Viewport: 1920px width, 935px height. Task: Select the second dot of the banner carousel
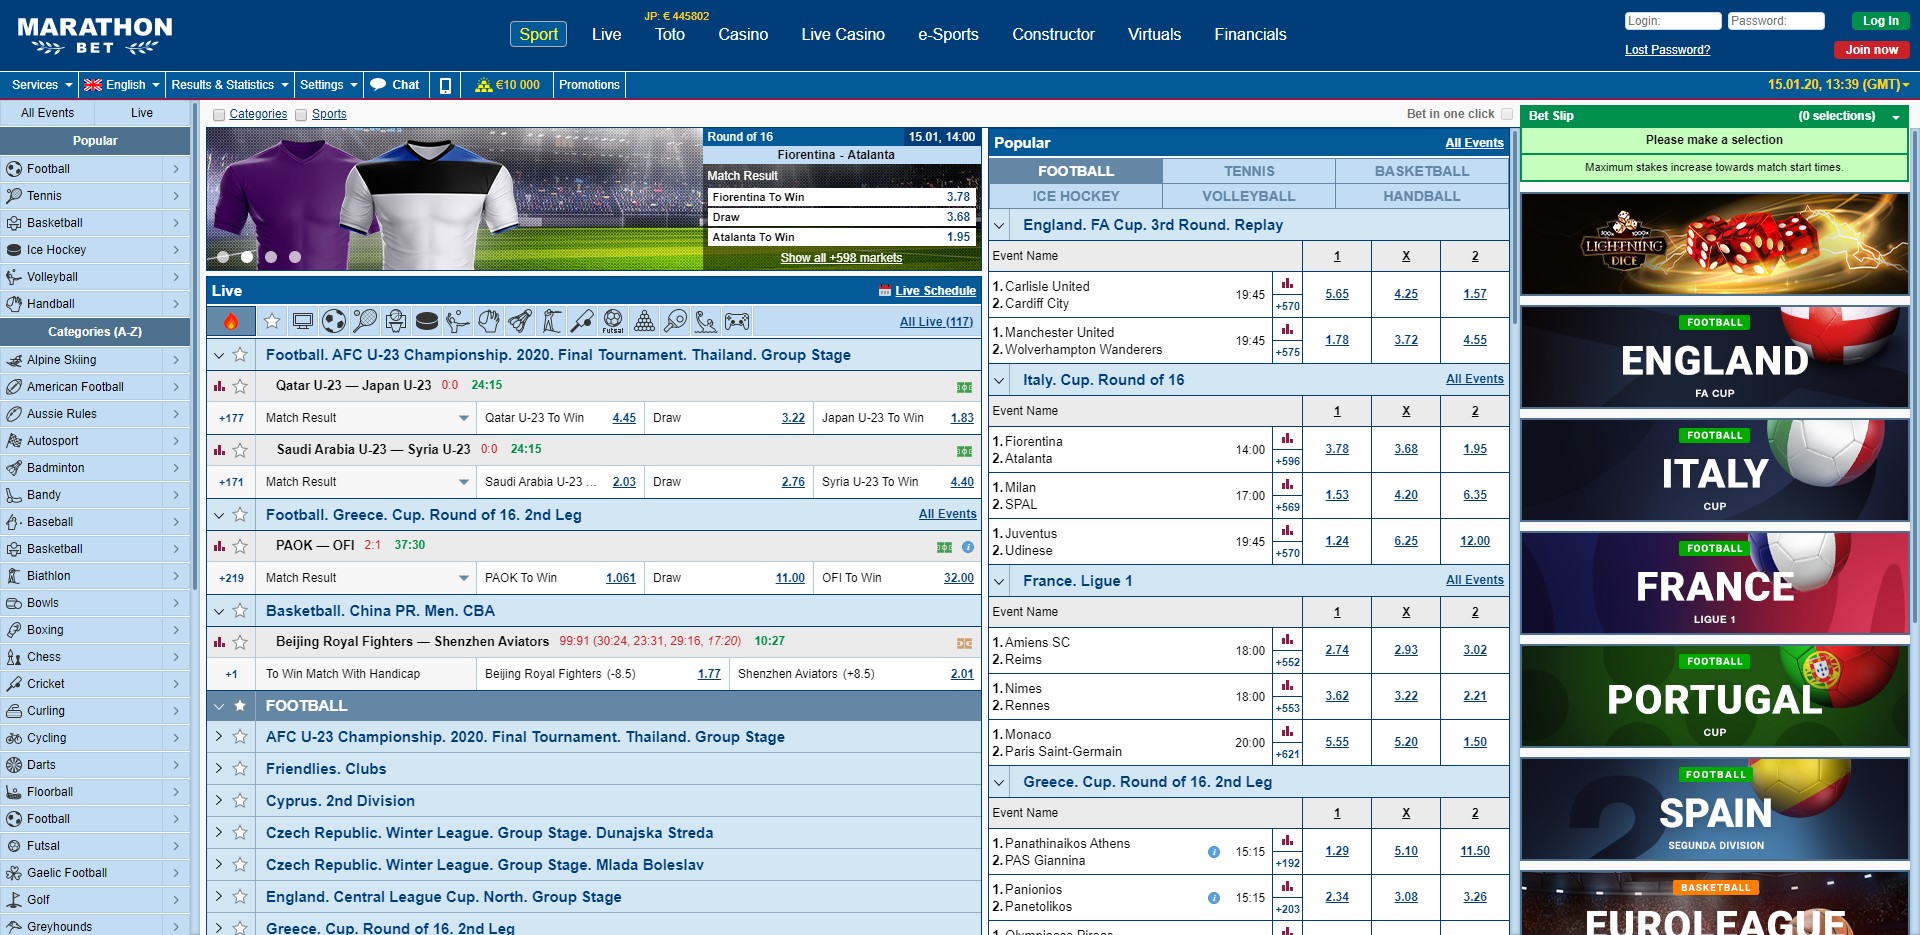point(247,257)
